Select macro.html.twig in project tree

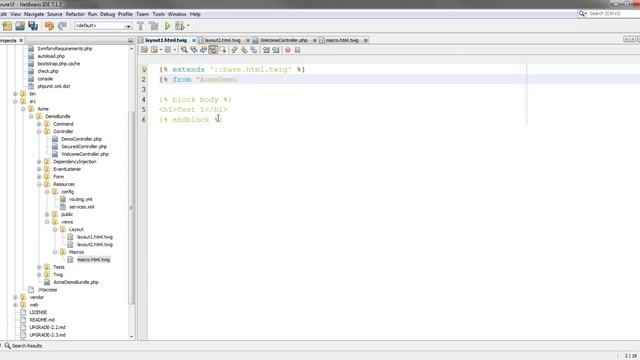point(93,260)
